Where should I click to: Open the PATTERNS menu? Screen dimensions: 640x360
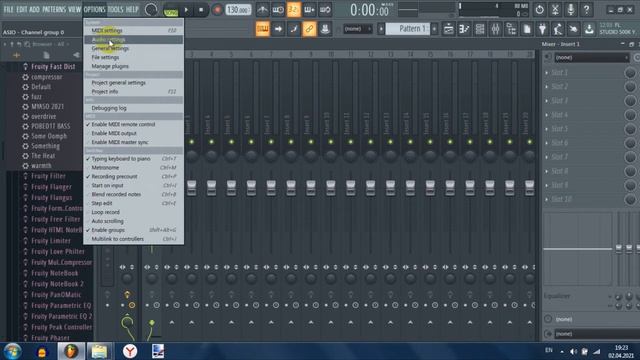[x=54, y=9]
